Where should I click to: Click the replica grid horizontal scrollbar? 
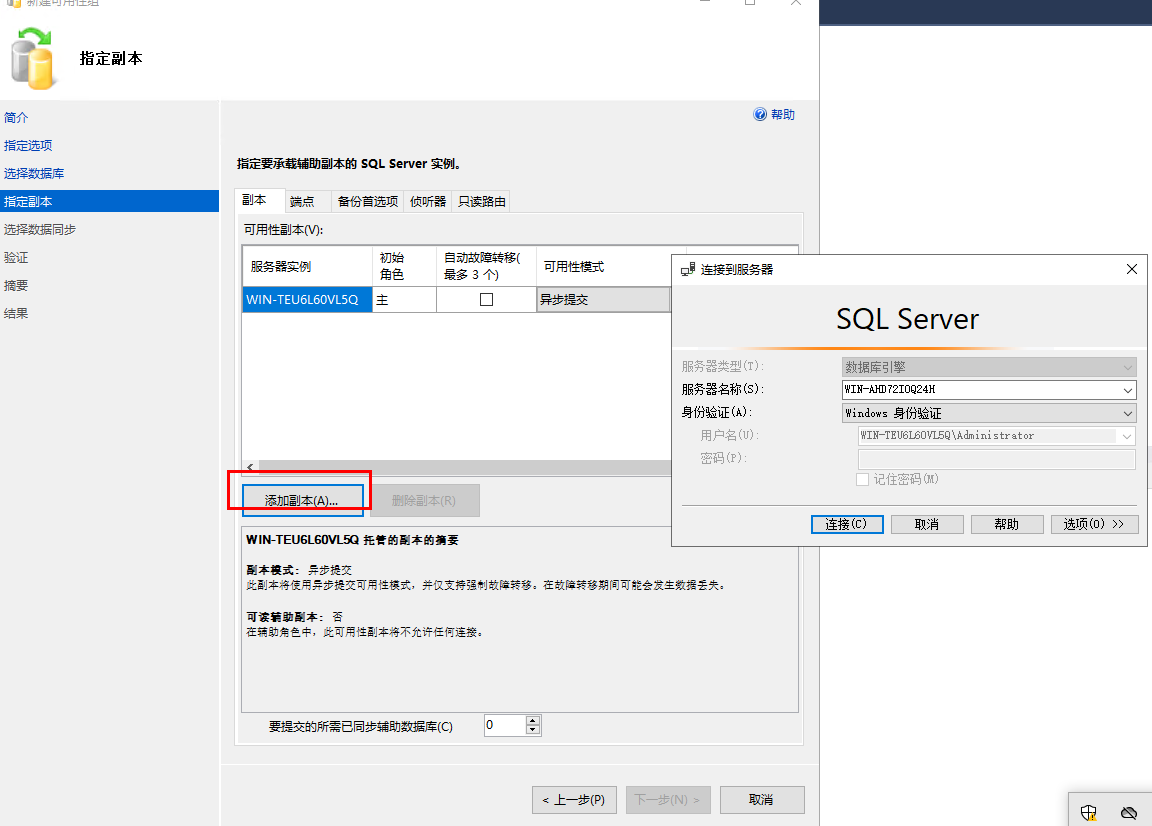tap(464, 467)
